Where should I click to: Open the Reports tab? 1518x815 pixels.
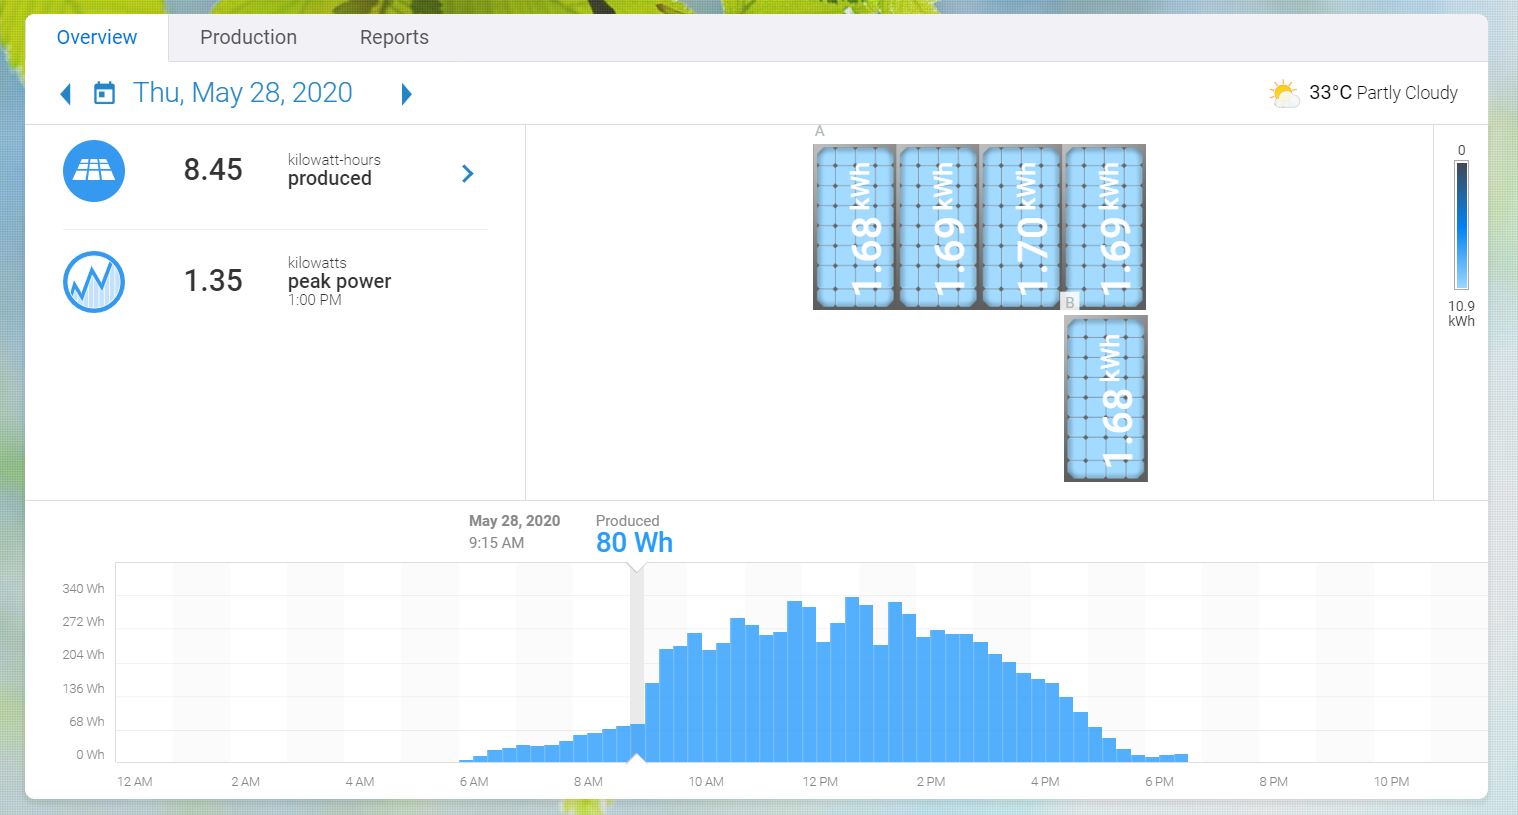tap(394, 38)
